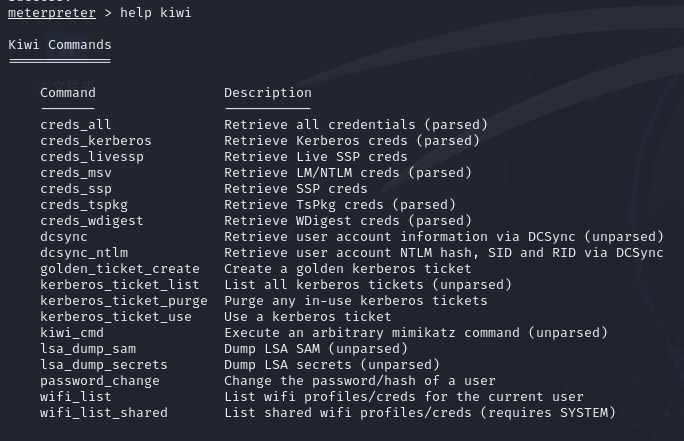The width and height of the screenshot is (684, 441).
Task: Click the 'help kiwi' command text
Action: click(x=156, y=13)
